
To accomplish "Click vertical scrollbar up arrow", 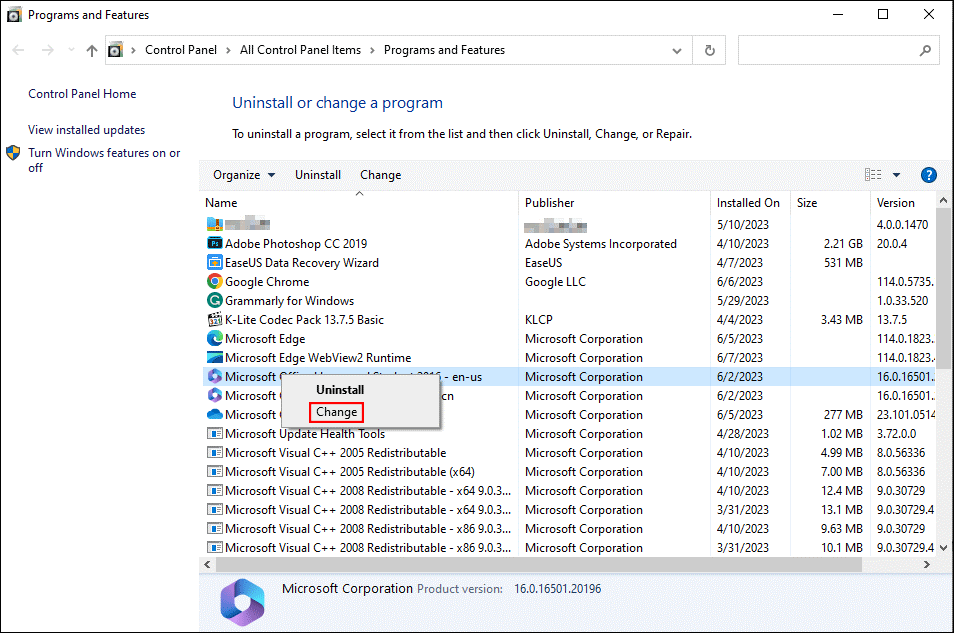I will coord(943,200).
